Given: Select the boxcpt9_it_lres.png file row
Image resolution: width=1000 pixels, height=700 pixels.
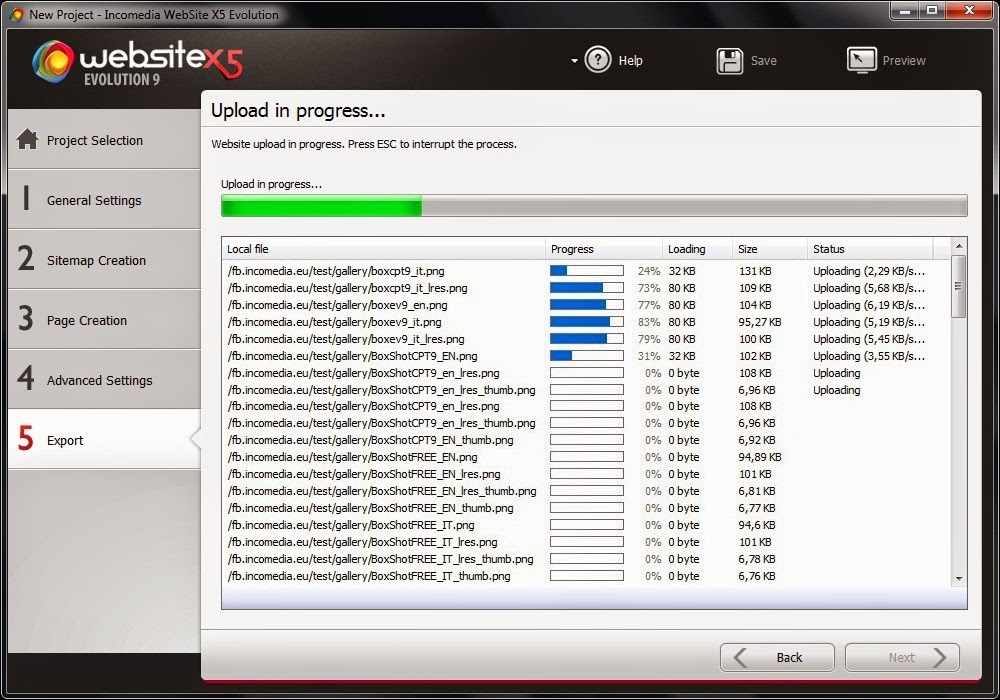Looking at the screenshot, I should 585,288.
